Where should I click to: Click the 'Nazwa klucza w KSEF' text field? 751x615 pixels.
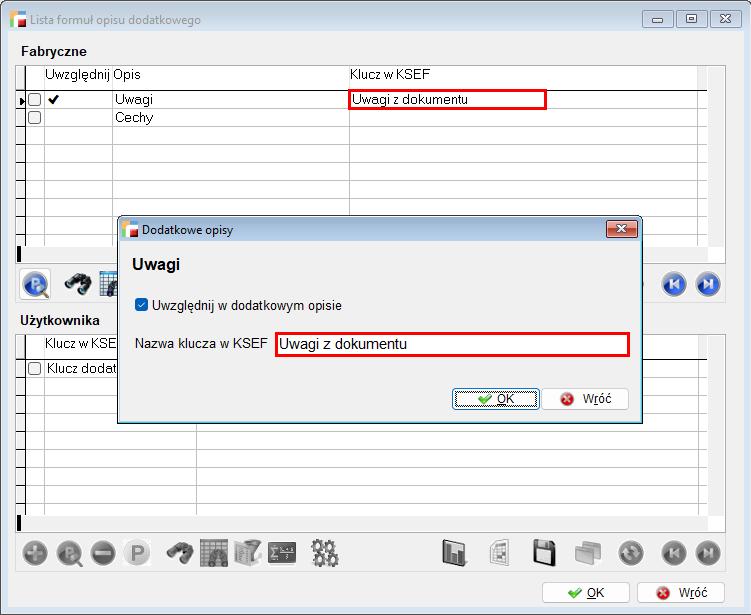pyautogui.click(x=451, y=345)
